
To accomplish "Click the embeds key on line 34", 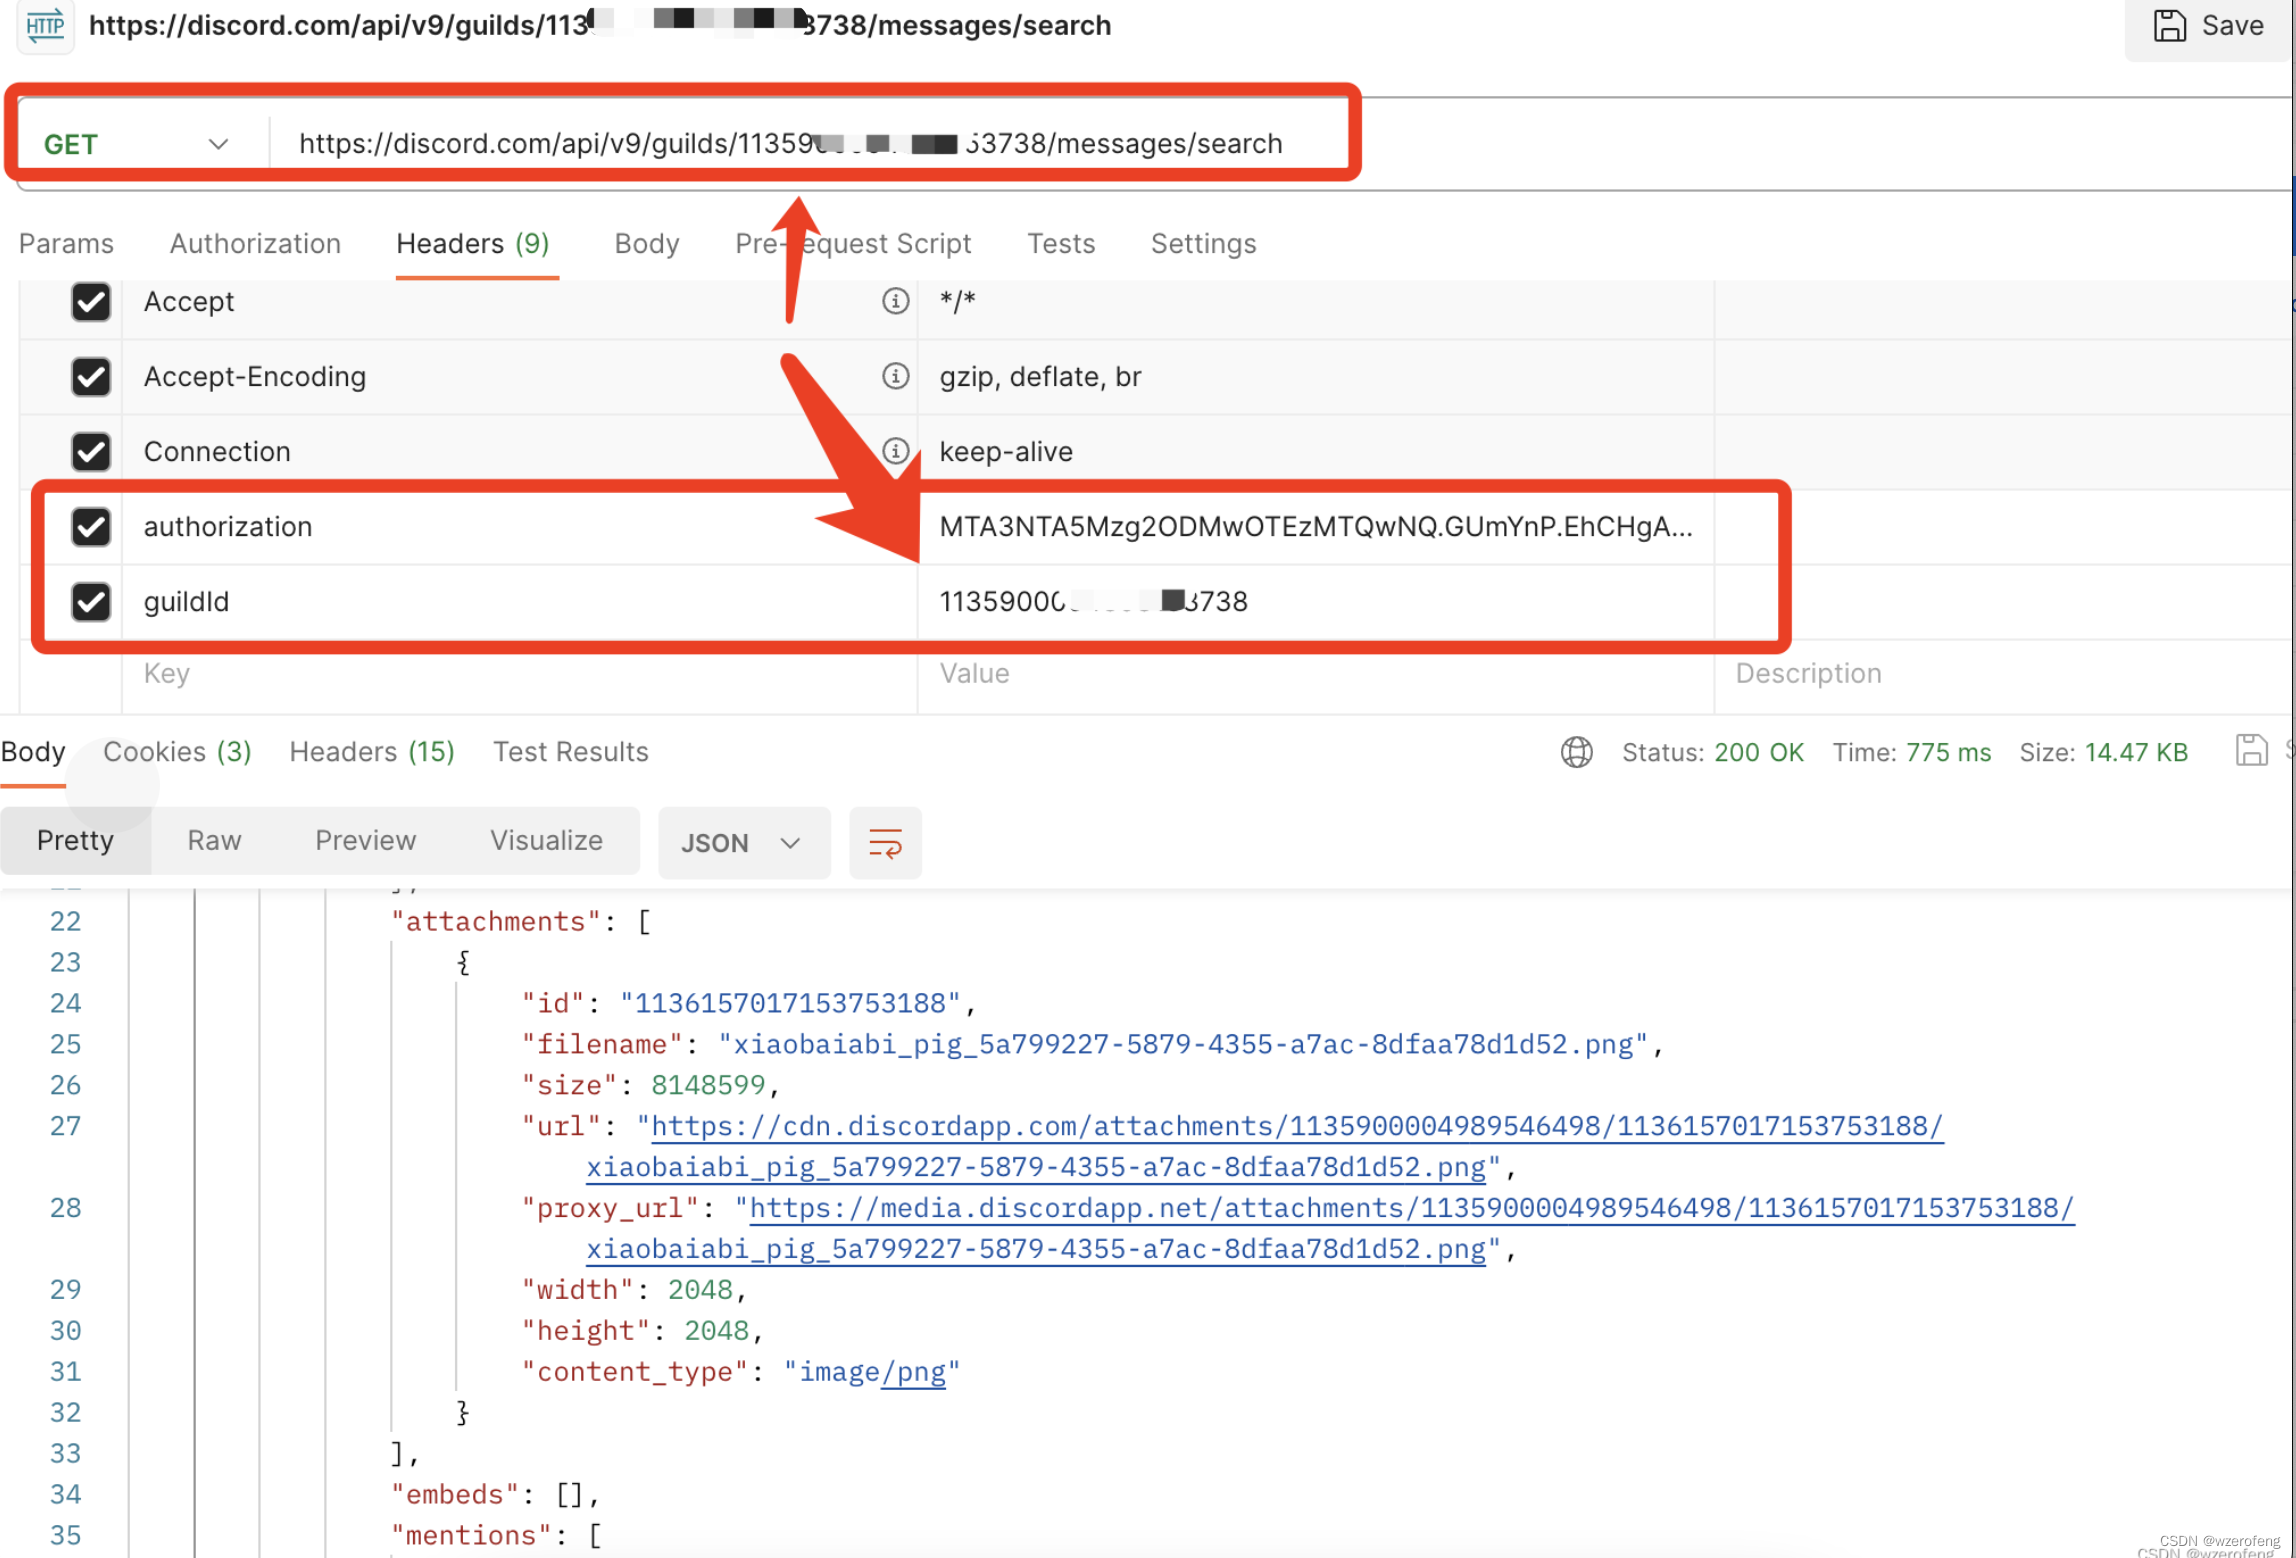I will [455, 1496].
